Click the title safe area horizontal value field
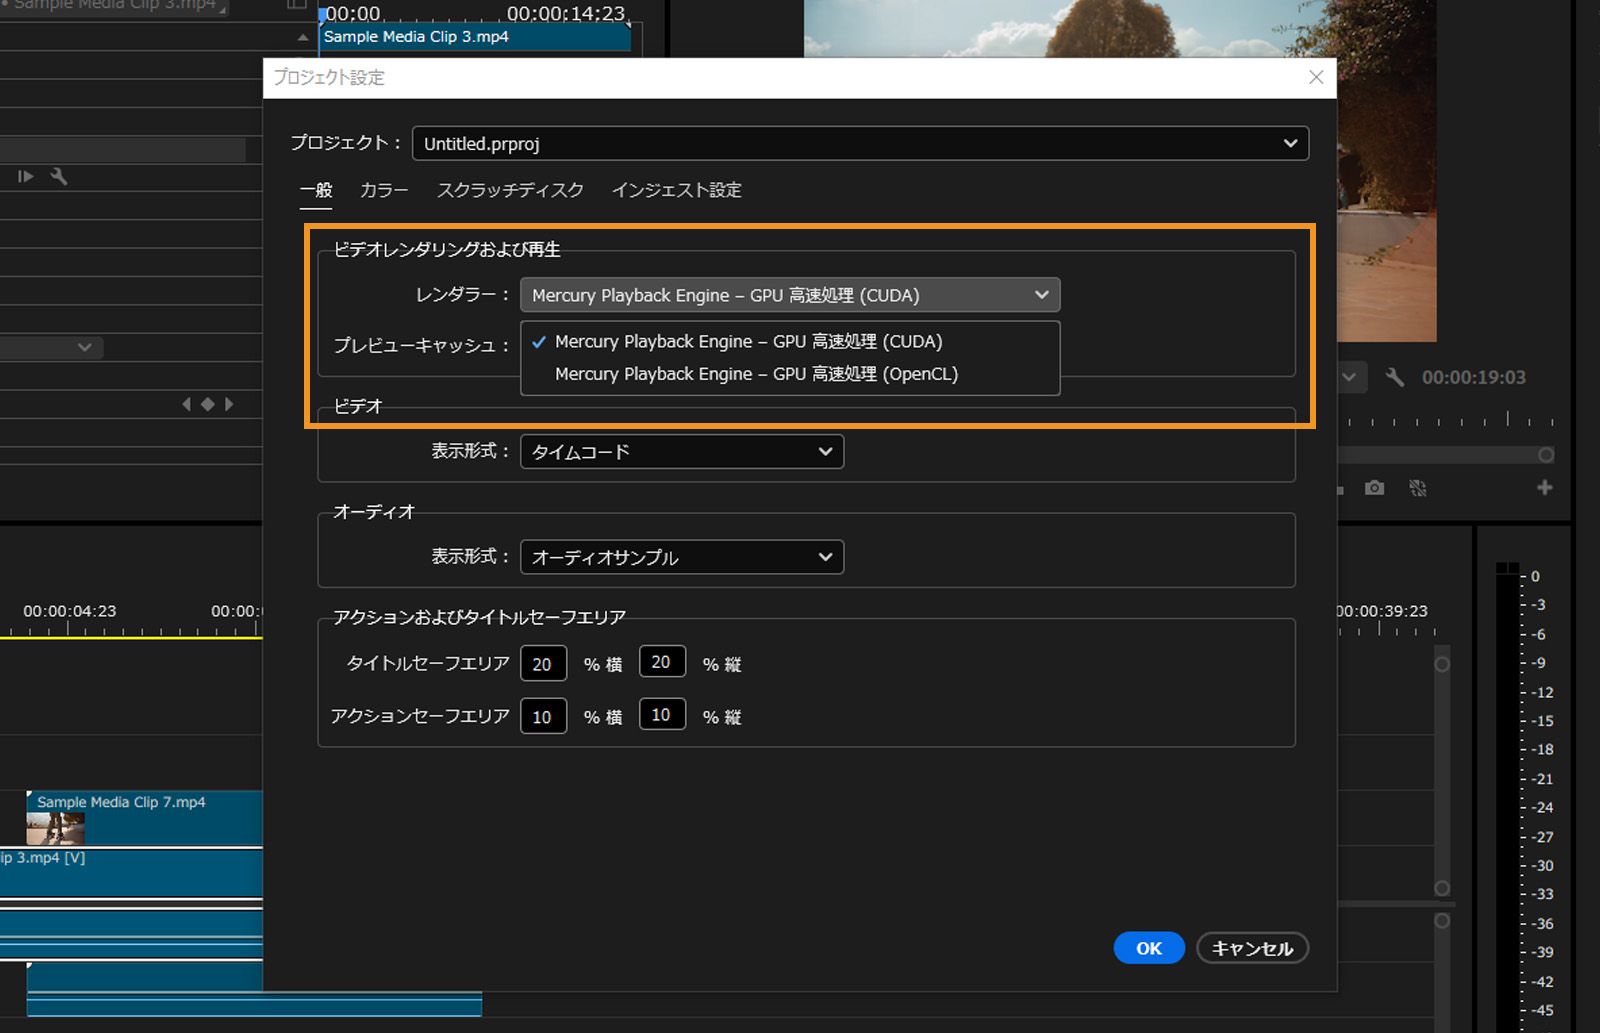The height and width of the screenshot is (1033, 1600). click(543, 662)
